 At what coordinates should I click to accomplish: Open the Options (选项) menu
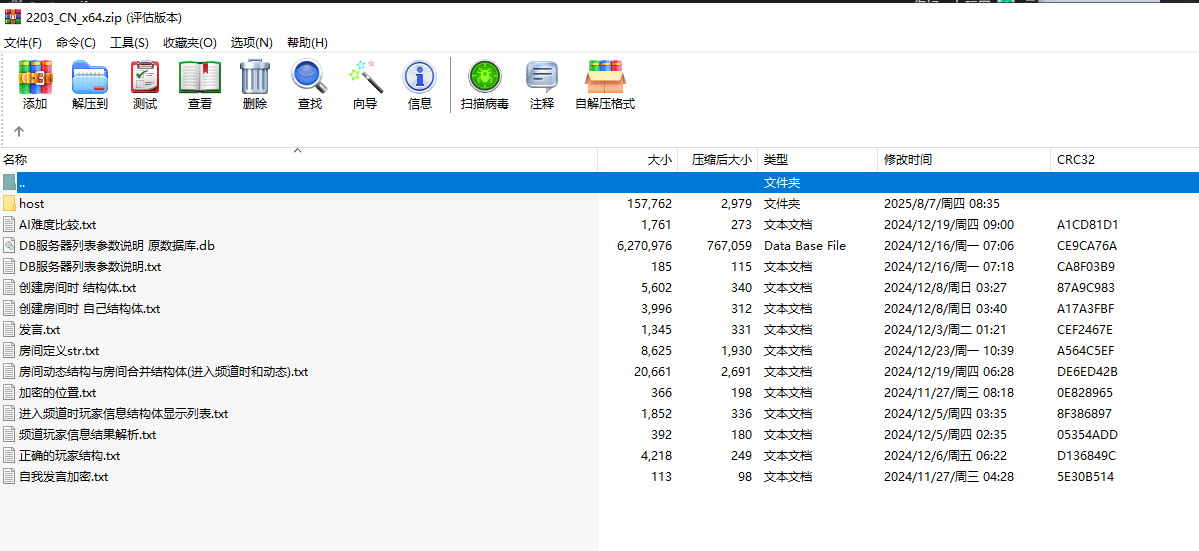(x=252, y=42)
